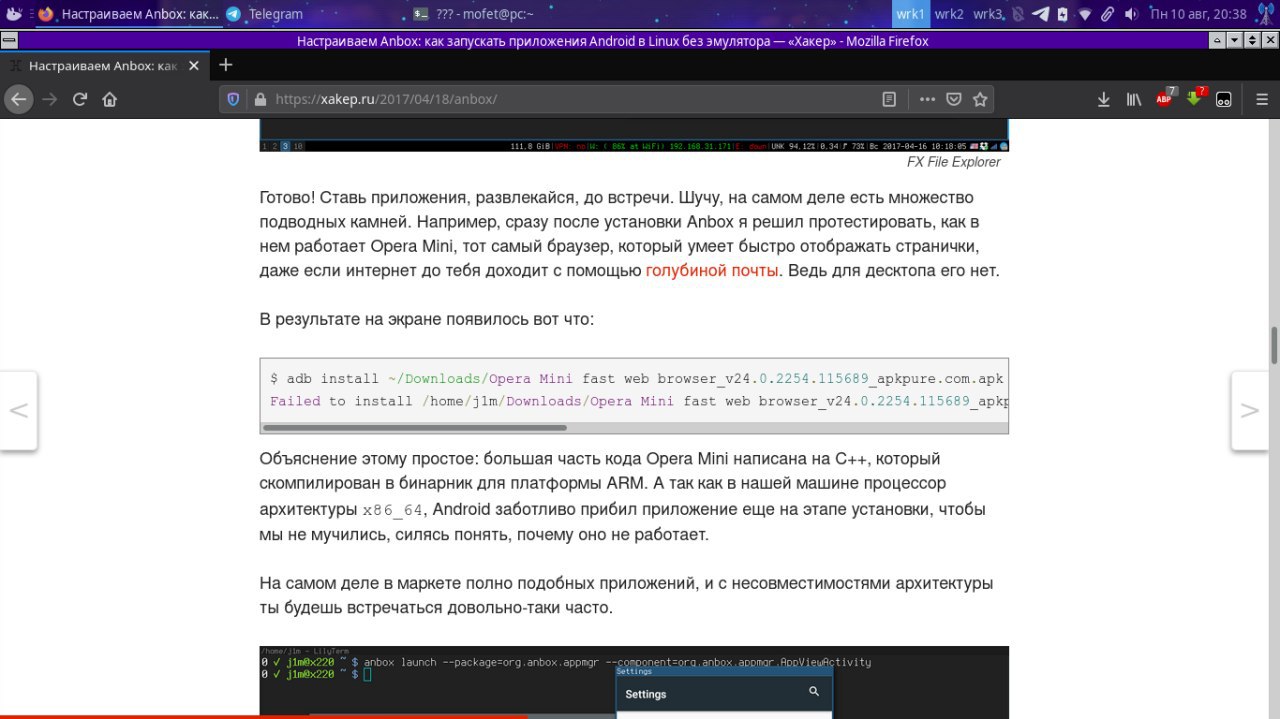Open the clock calendar 'Пн 10 авг, 20:38'

point(1198,14)
